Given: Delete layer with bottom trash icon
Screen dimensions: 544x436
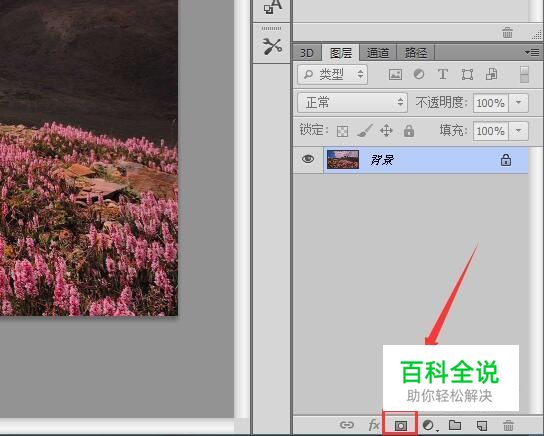Looking at the screenshot, I should 508,425.
